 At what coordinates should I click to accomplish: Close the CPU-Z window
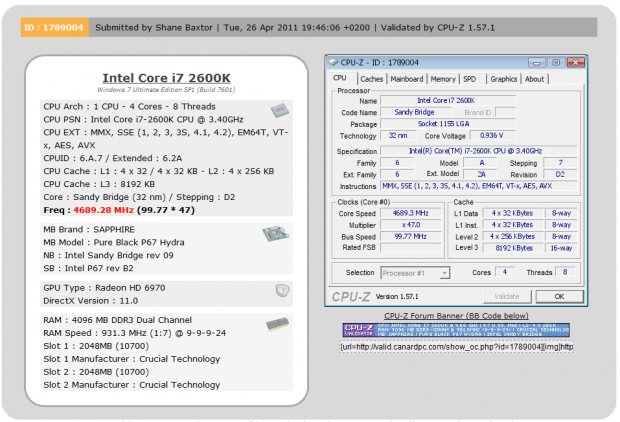[576, 62]
